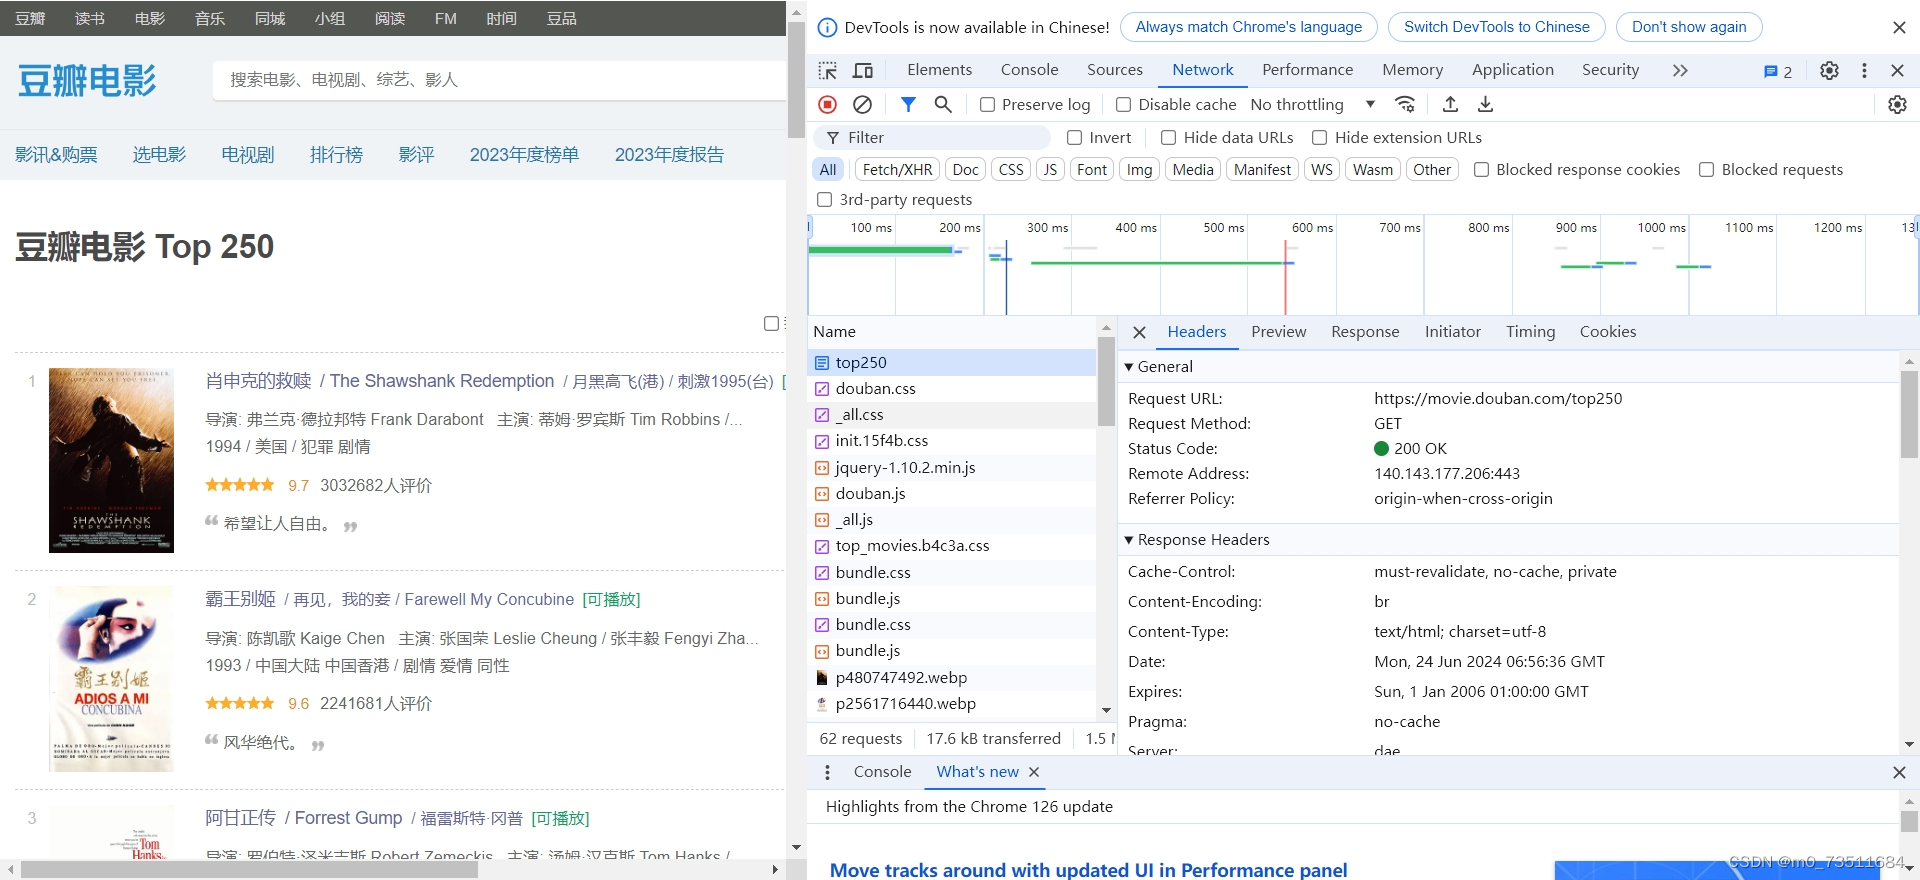Screen dimensions: 1920x880
Task: Switch to the Console tab
Action: pos(1029,69)
